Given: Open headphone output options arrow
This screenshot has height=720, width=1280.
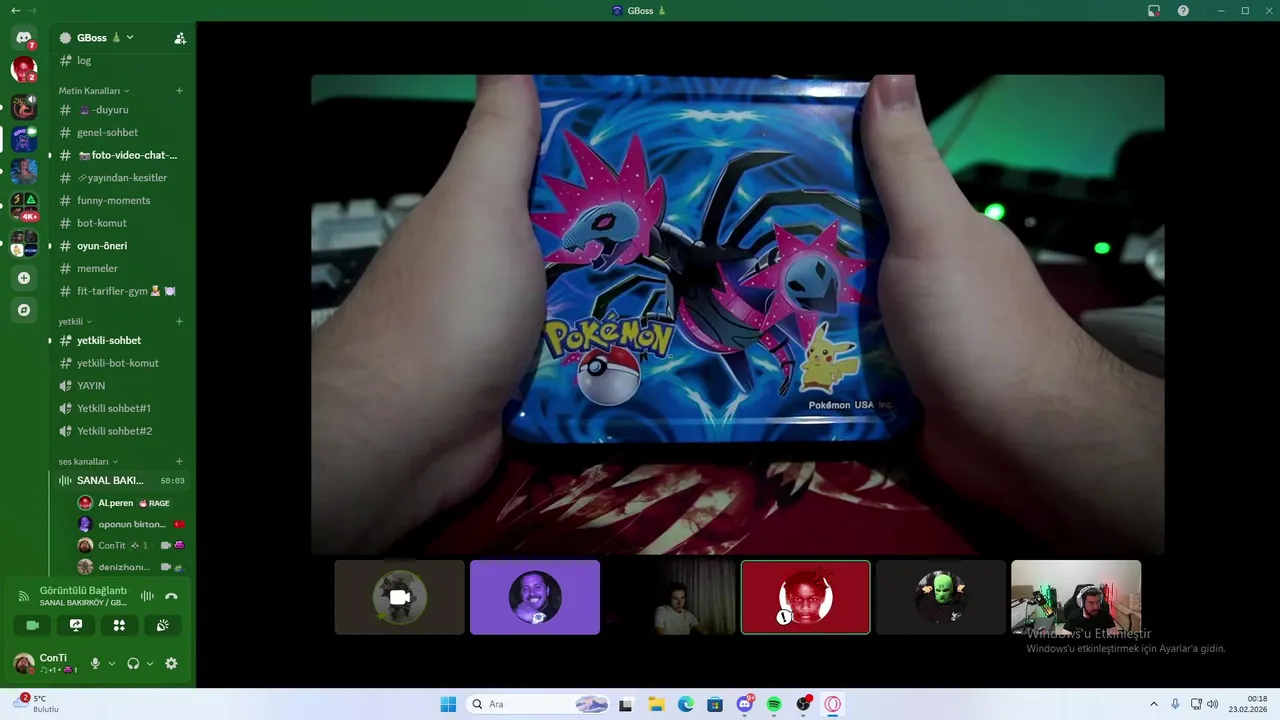Looking at the screenshot, I should (150, 663).
